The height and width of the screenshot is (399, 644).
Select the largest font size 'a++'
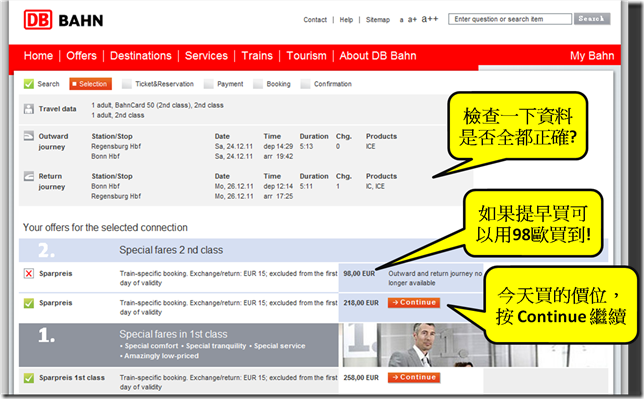click(x=430, y=19)
